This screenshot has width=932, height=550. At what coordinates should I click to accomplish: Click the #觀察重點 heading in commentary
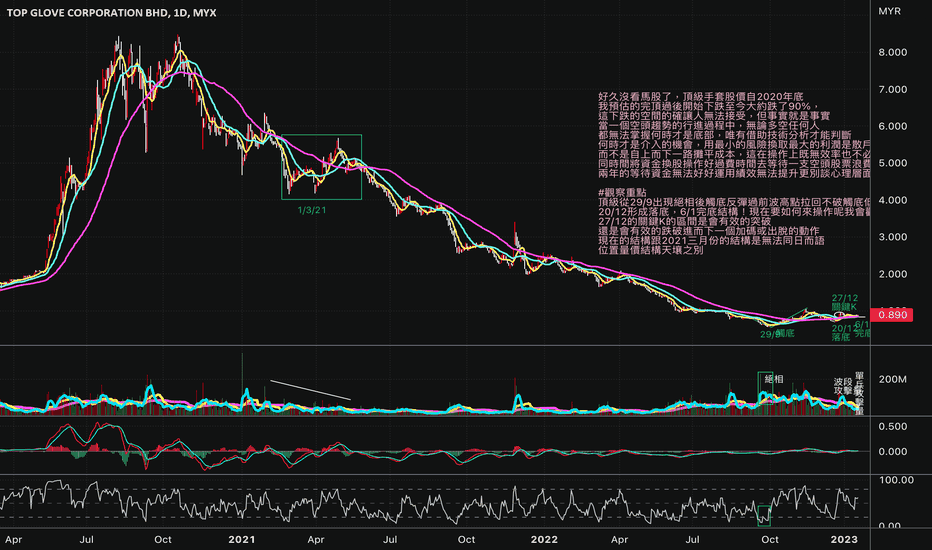point(622,192)
